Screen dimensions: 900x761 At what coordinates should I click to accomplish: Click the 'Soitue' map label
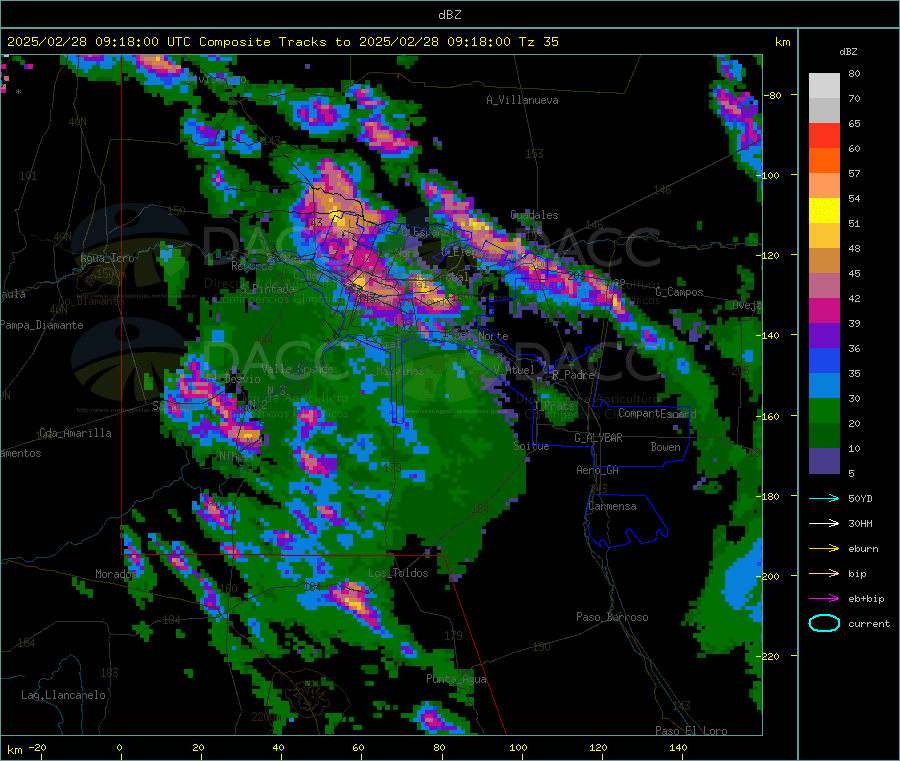click(x=532, y=446)
